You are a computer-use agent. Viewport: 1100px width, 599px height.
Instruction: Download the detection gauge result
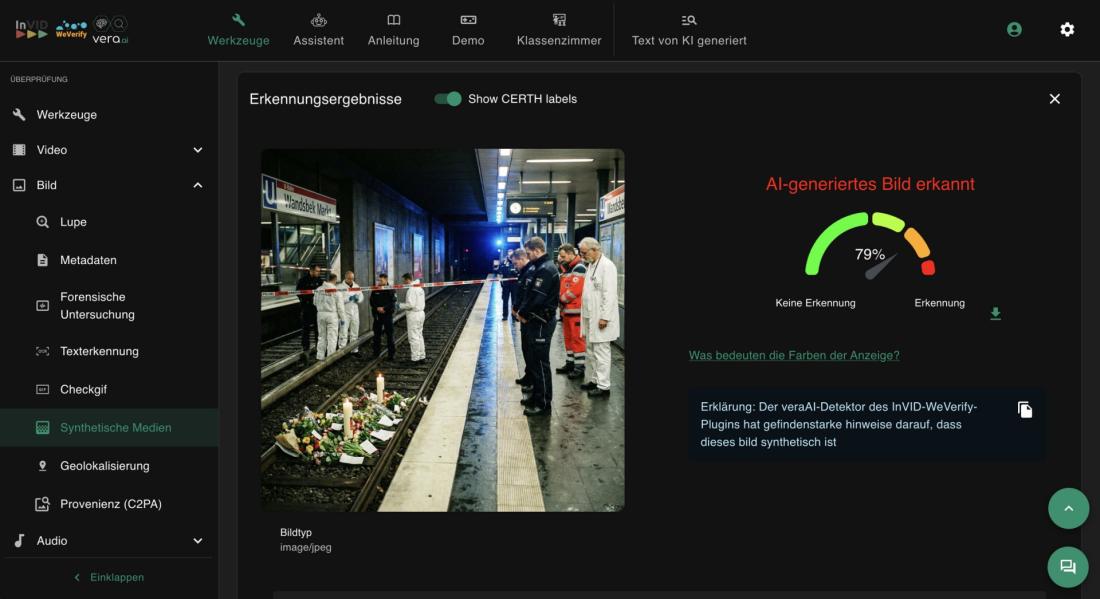pyautogui.click(x=995, y=314)
